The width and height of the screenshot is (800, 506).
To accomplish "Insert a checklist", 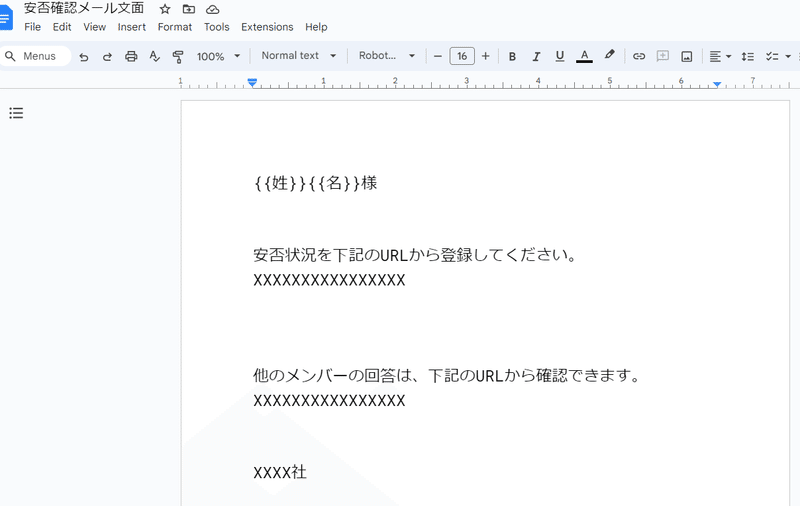I will (x=772, y=56).
